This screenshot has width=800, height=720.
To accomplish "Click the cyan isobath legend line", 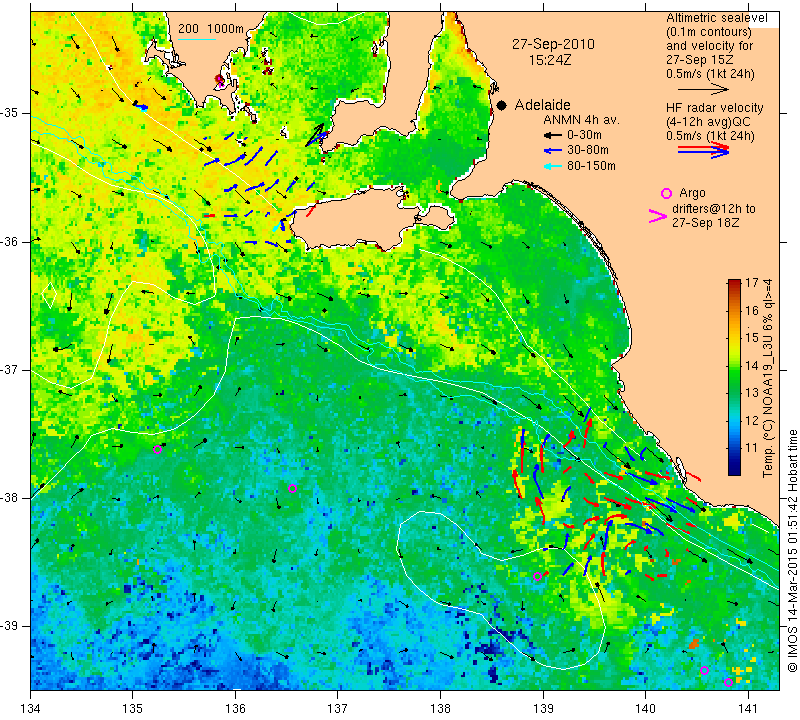I will point(196,39).
